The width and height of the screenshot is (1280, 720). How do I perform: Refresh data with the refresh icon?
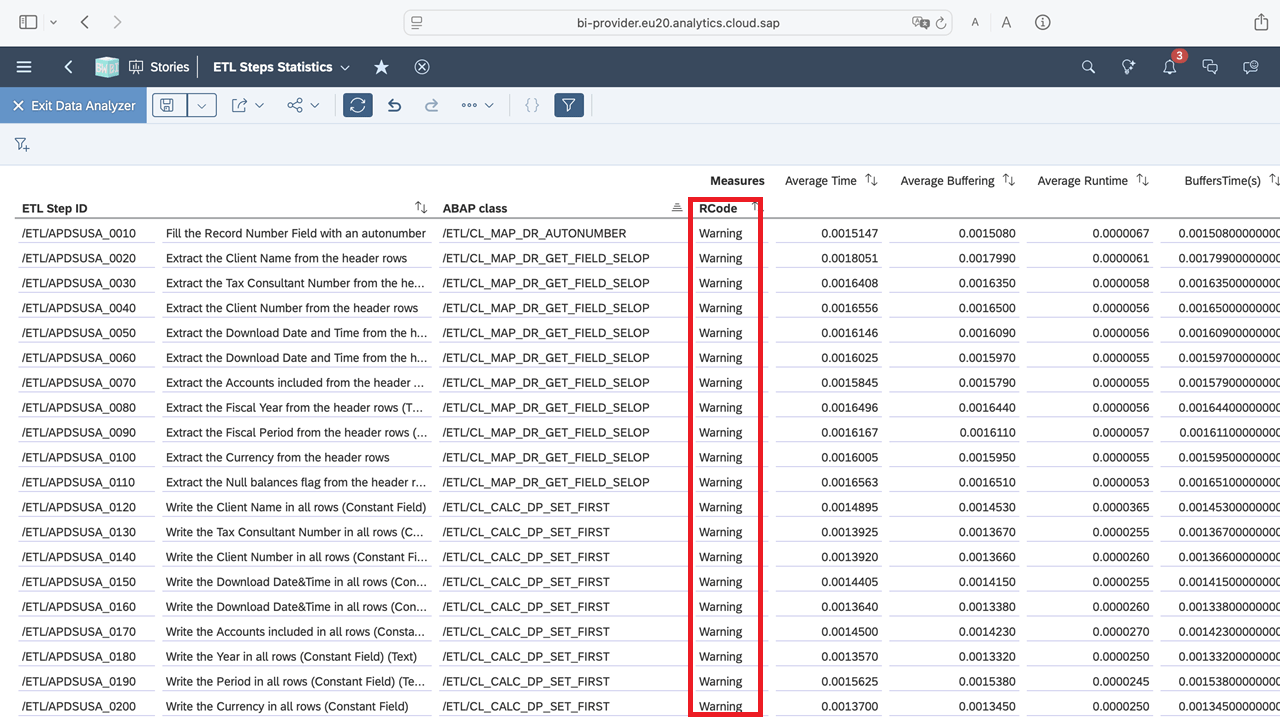pos(357,105)
